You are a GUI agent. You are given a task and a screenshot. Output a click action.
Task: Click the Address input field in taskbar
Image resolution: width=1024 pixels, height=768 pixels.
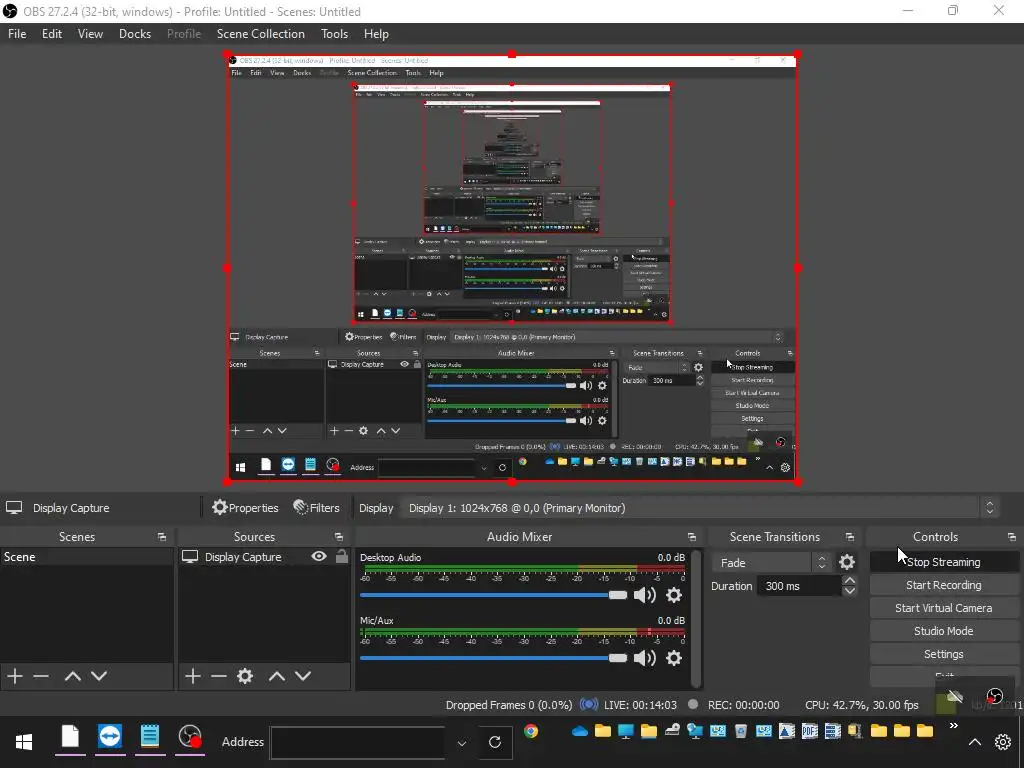pos(358,743)
